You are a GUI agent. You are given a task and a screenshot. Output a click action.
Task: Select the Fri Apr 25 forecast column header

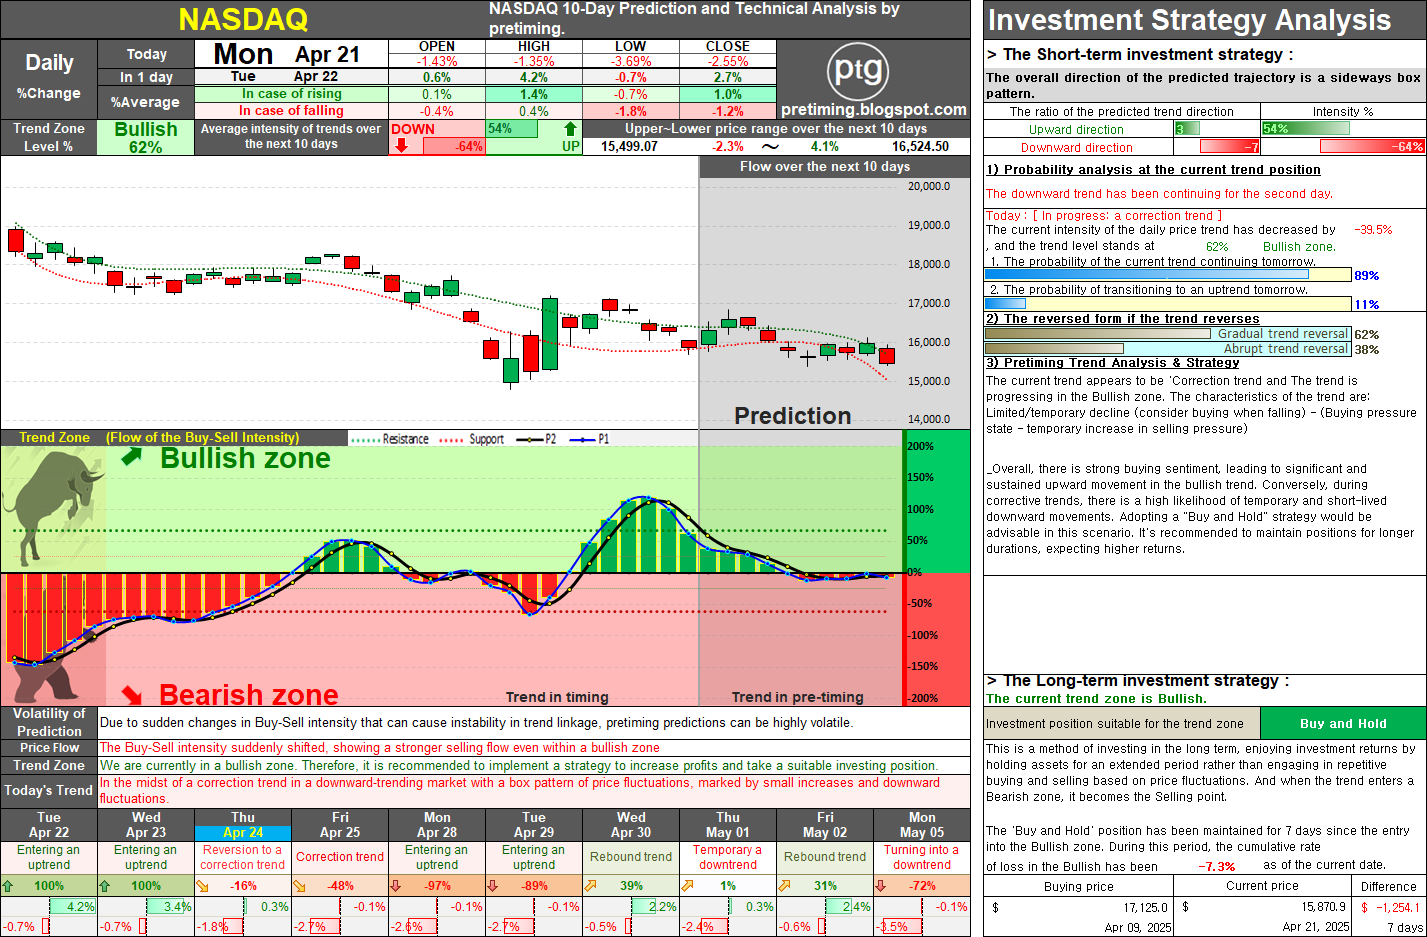pyautogui.click(x=340, y=825)
